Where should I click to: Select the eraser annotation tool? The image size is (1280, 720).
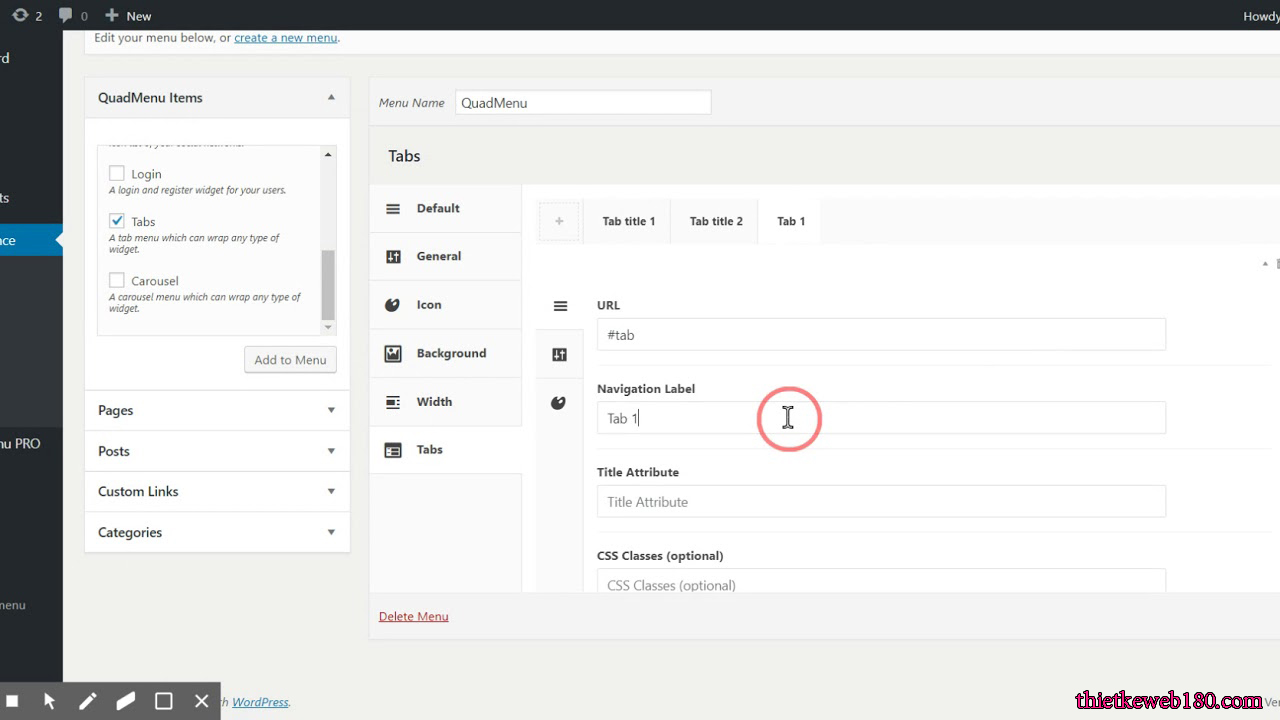(125, 700)
